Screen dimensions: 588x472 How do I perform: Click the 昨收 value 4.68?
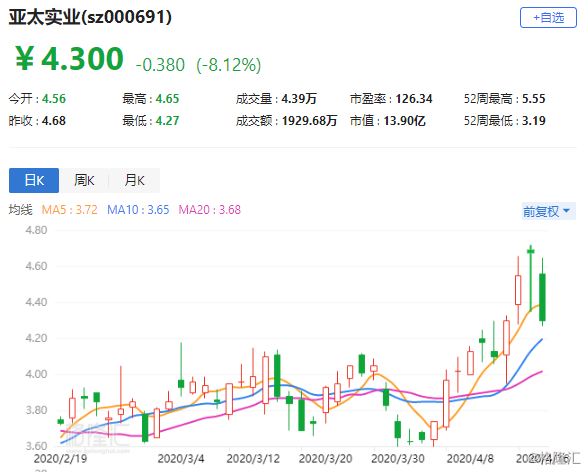[x=54, y=121]
